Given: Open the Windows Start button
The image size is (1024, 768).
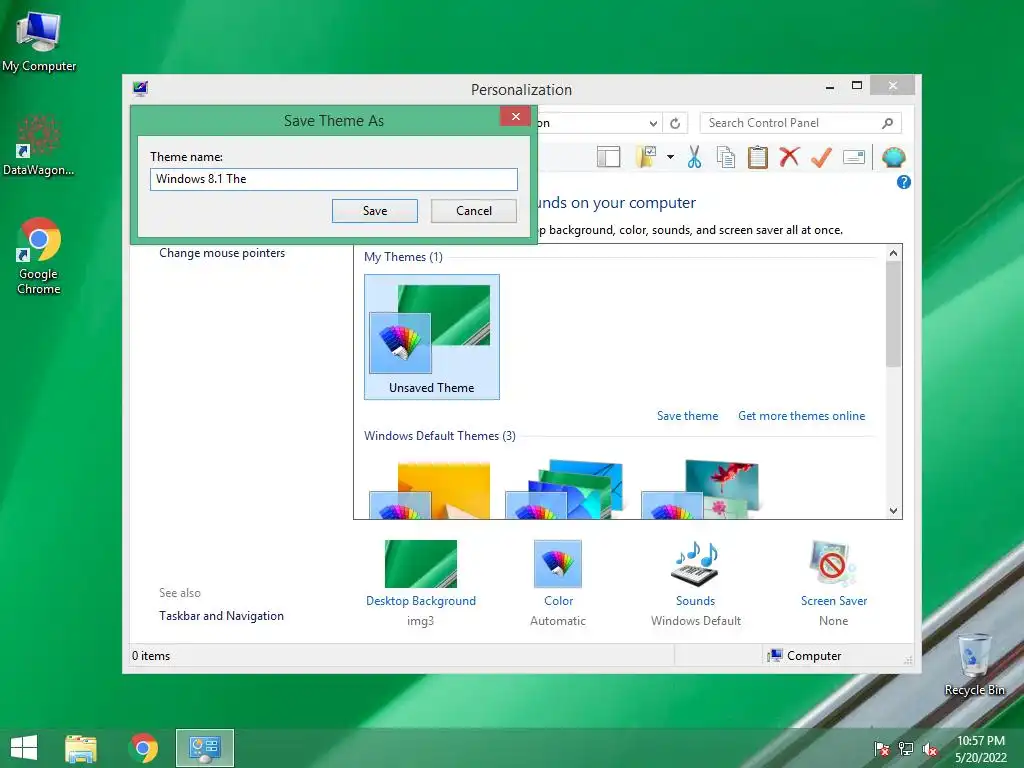Looking at the screenshot, I should click(24, 748).
